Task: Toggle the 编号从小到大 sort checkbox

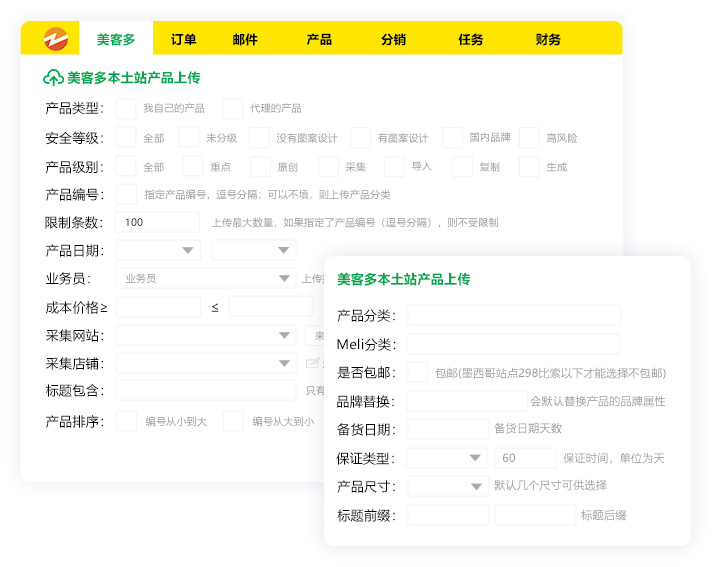Action: 126,421
